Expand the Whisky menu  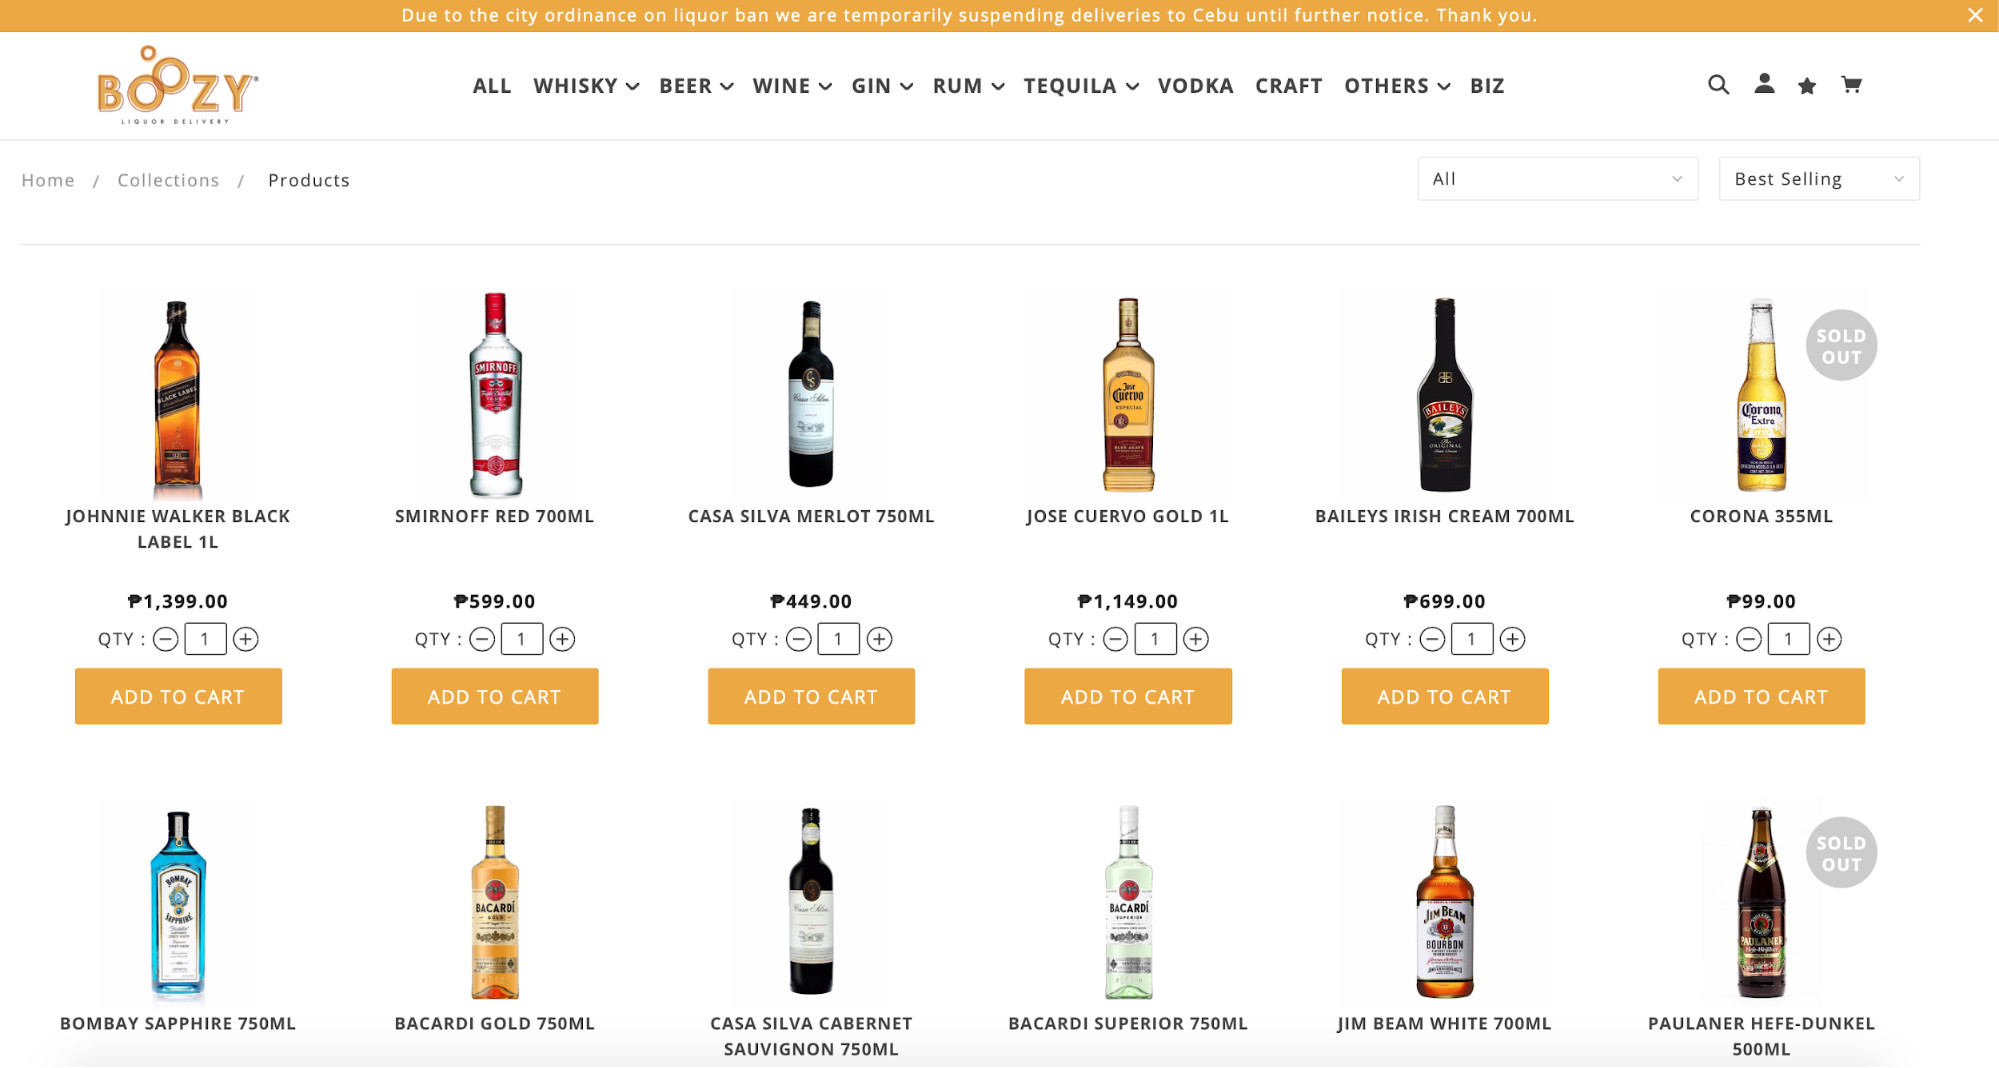click(x=586, y=86)
